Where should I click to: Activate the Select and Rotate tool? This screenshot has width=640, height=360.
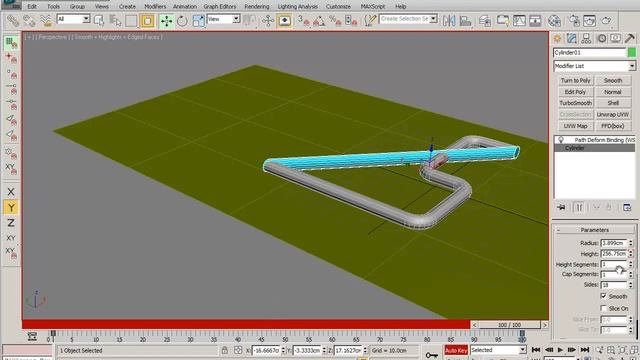tap(182, 20)
